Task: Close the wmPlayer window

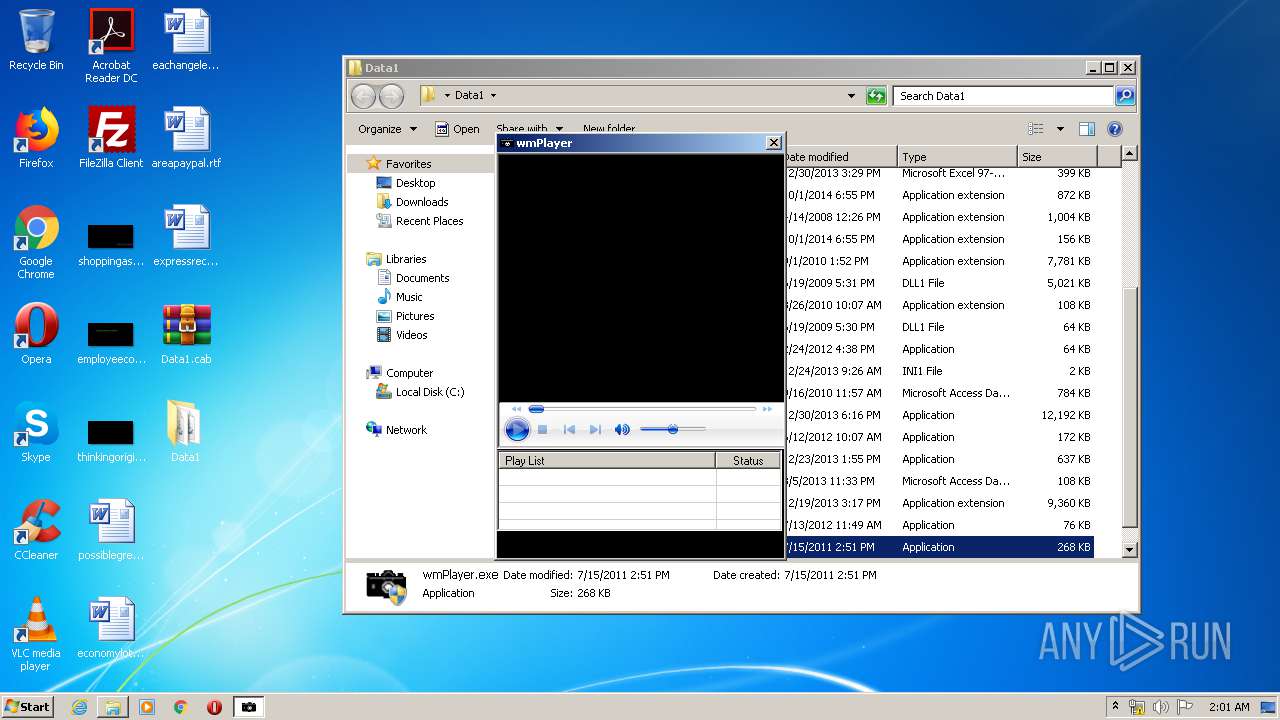Action: point(773,143)
